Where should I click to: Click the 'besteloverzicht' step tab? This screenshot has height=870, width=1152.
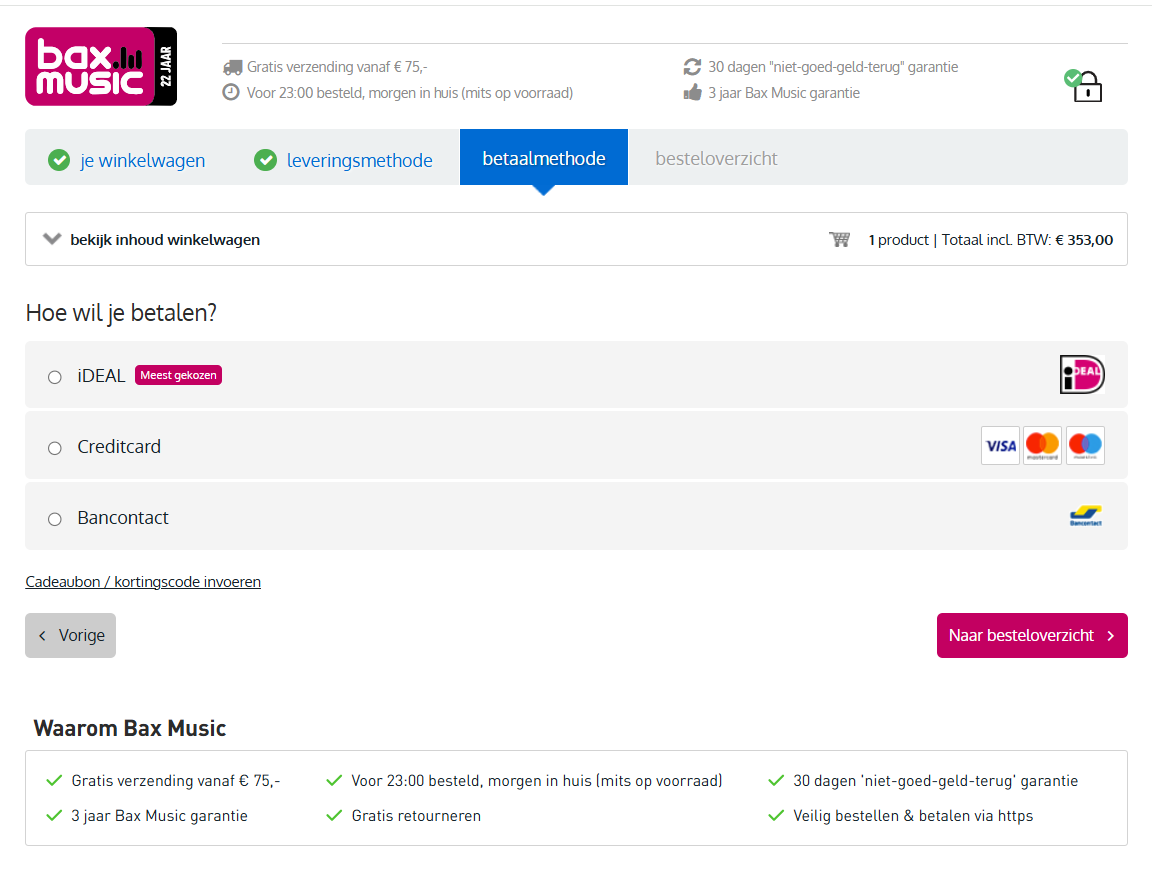(x=716, y=159)
